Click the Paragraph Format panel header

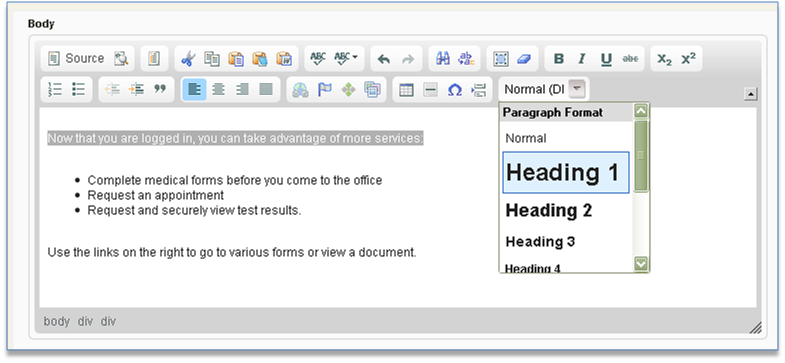(567, 112)
